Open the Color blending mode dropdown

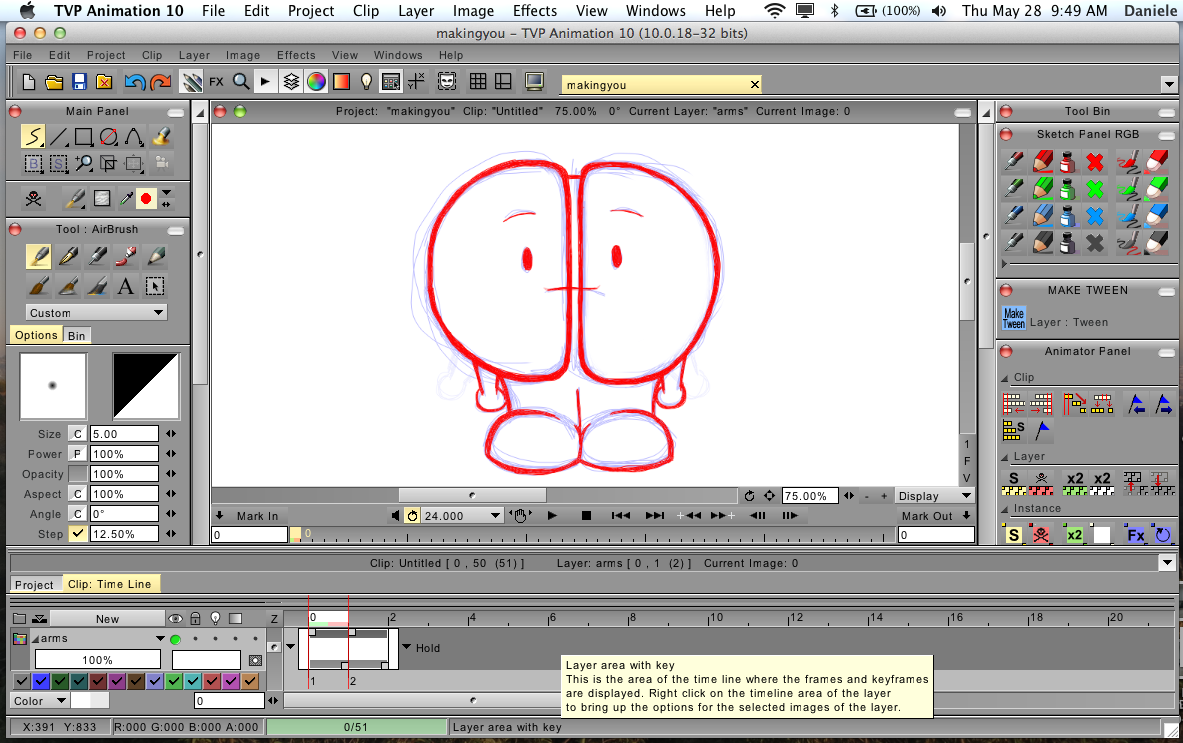pyautogui.click(x=39, y=701)
